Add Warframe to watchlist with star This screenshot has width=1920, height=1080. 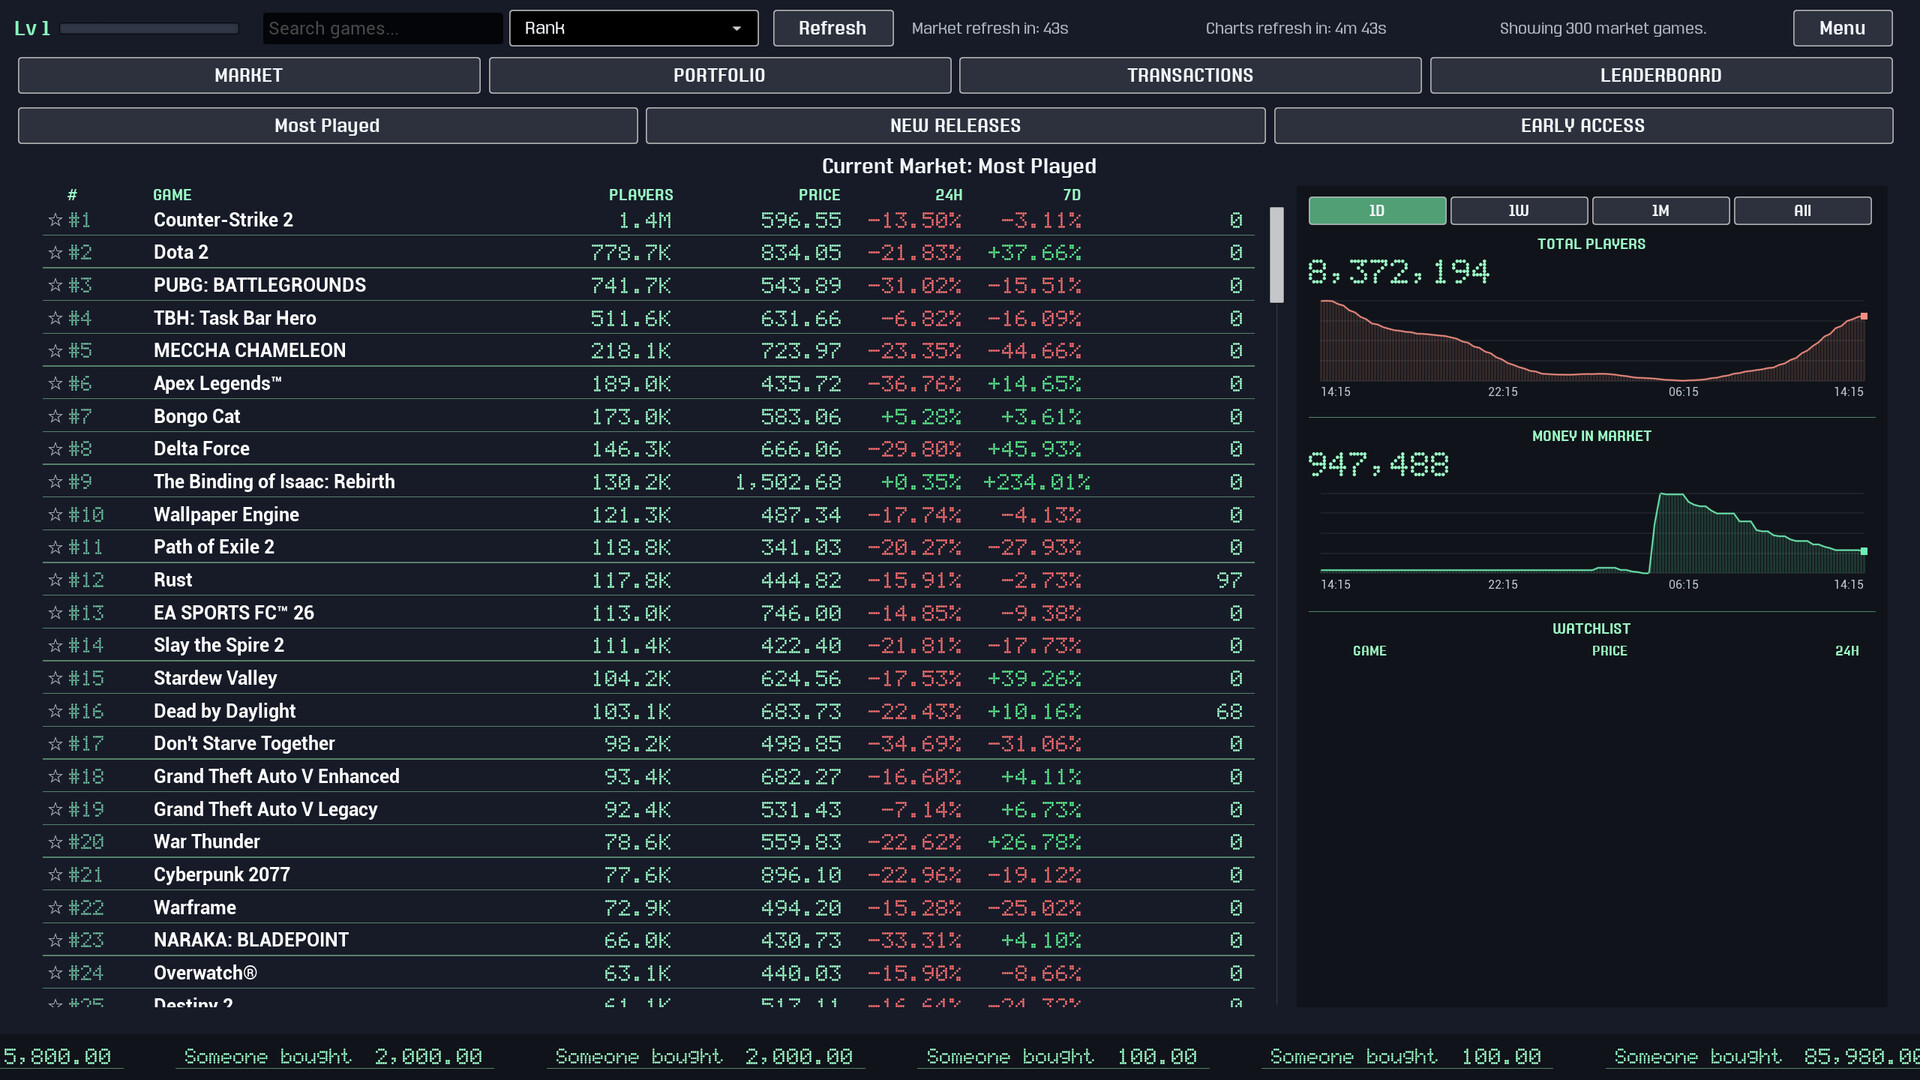[56, 908]
